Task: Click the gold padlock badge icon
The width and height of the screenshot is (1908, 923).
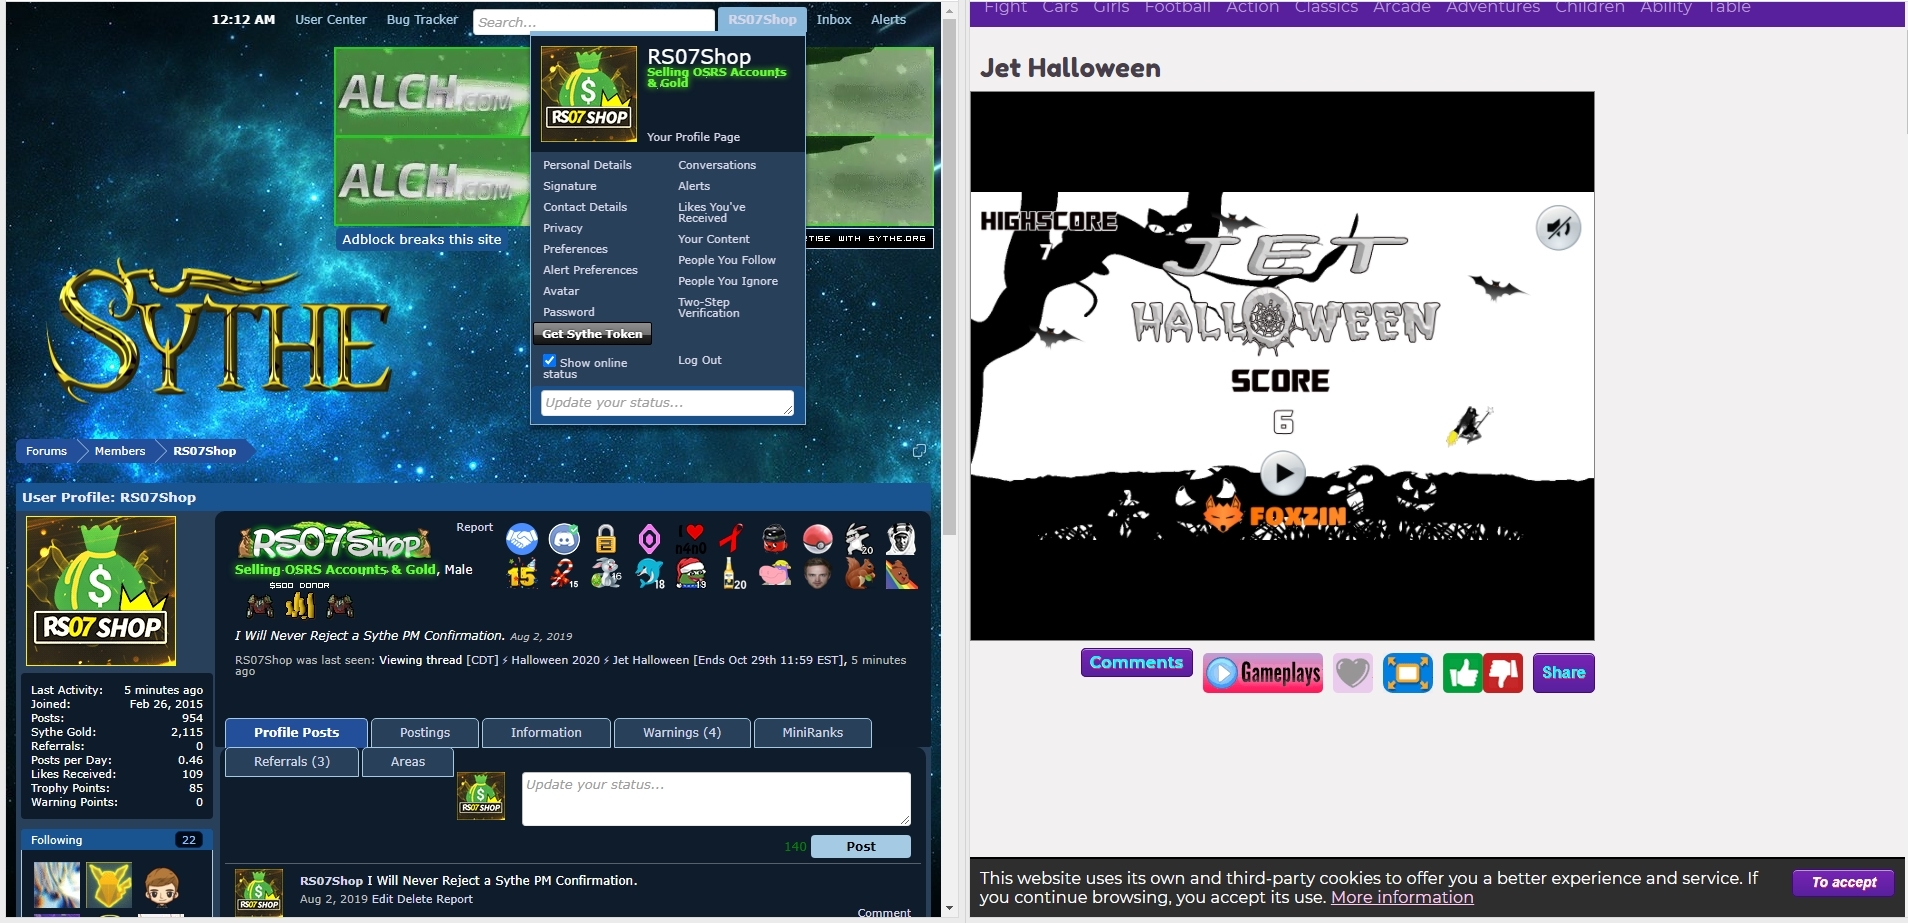Action: pyautogui.click(x=606, y=539)
